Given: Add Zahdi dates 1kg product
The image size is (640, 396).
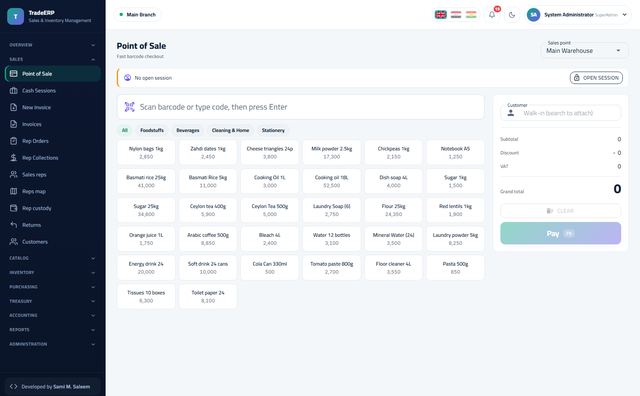Looking at the screenshot, I should 208,152.
